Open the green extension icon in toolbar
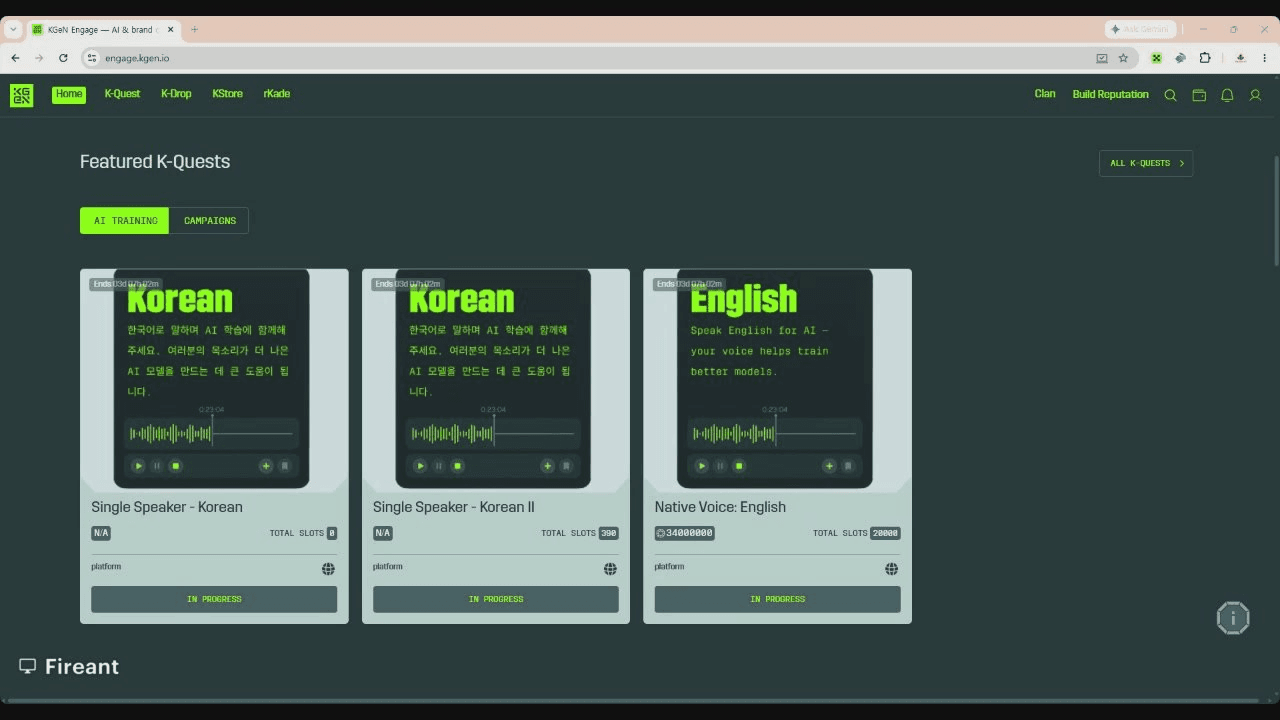The image size is (1280, 720). point(1156,58)
